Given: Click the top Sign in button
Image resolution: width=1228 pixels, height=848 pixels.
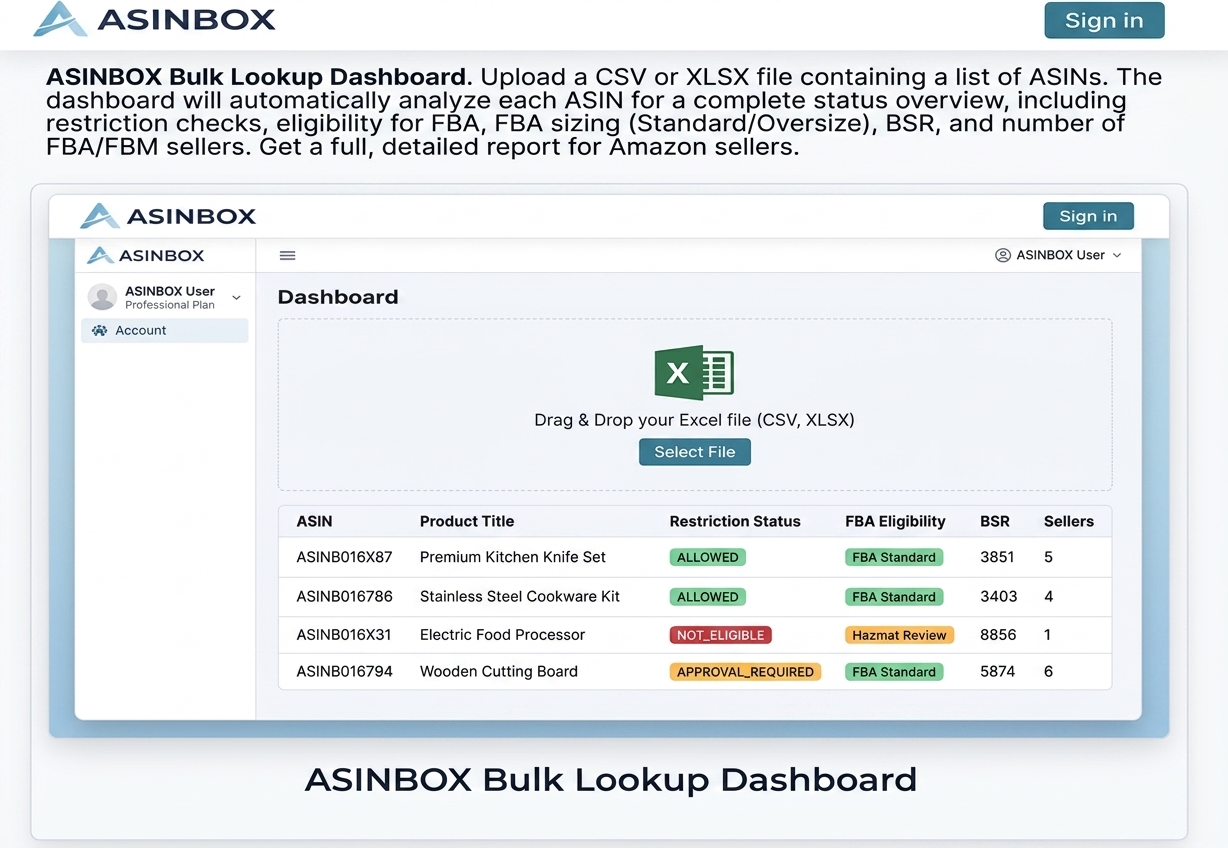Looking at the screenshot, I should 1104,20.
